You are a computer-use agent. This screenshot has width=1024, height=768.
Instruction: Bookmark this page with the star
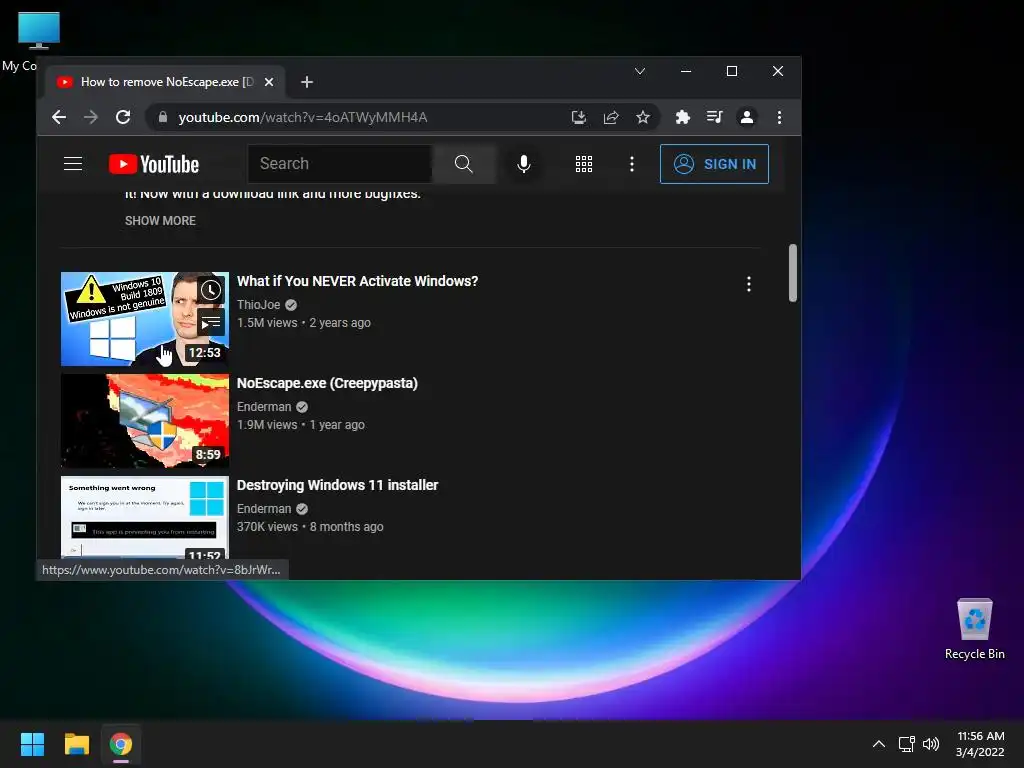tap(643, 117)
